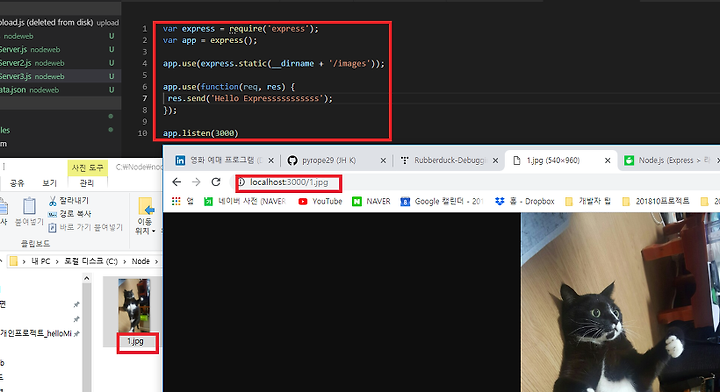This screenshot has height=392, width=720.
Task: Switch to the pyrope29 GitHub tab
Action: pyautogui.click(x=329, y=160)
